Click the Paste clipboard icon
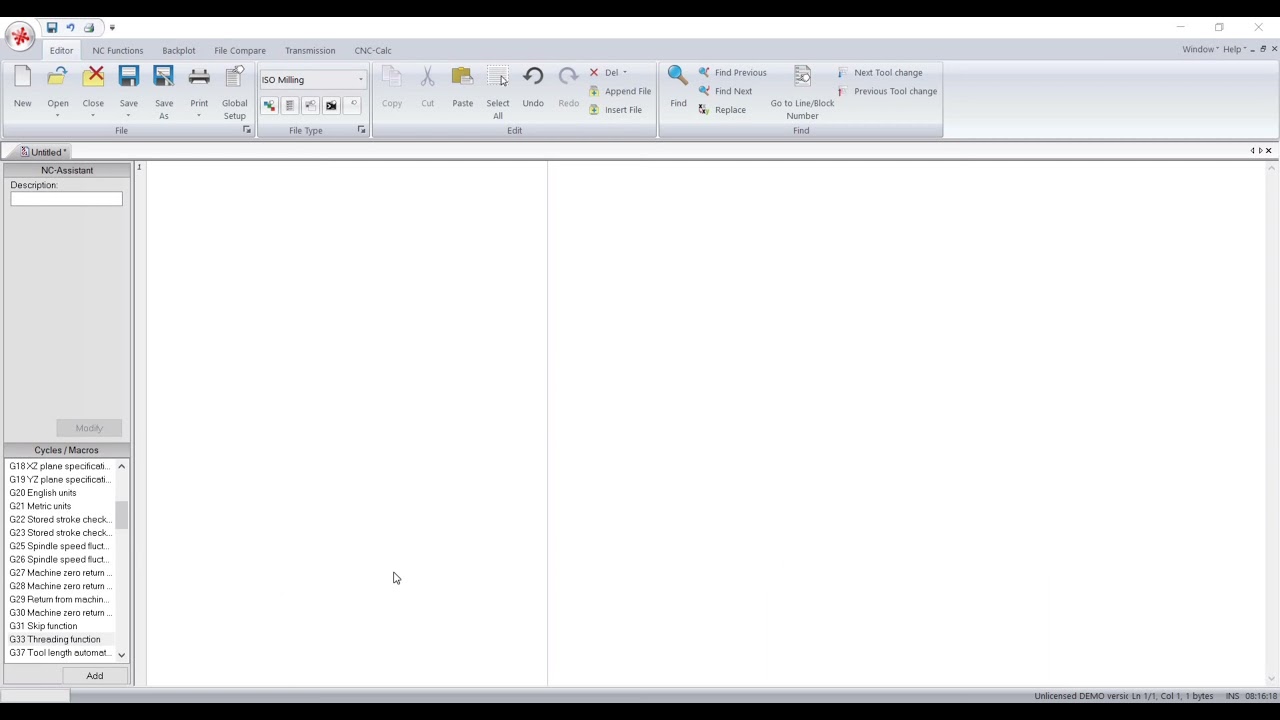Image resolution: width=1280 pixels, height=720 pixels. click(x=462, y=77)
